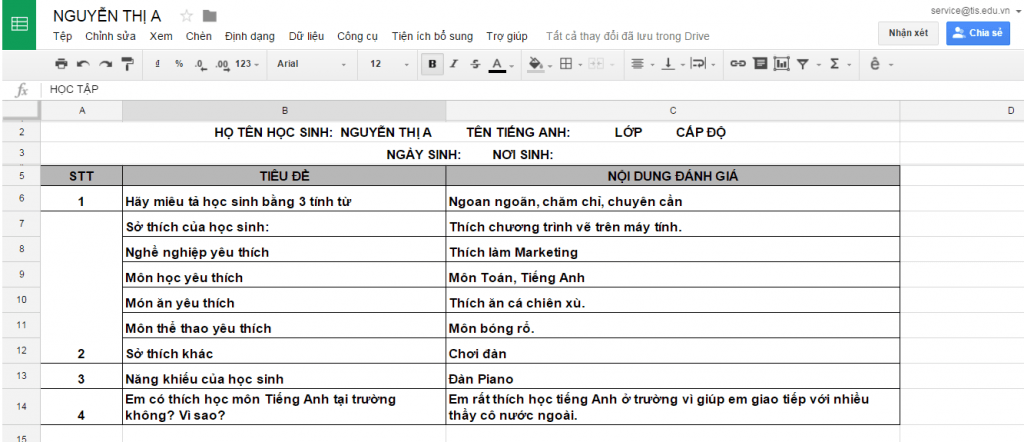Toggle italic formatting
1024x442 pixels.
coord(453,64)
